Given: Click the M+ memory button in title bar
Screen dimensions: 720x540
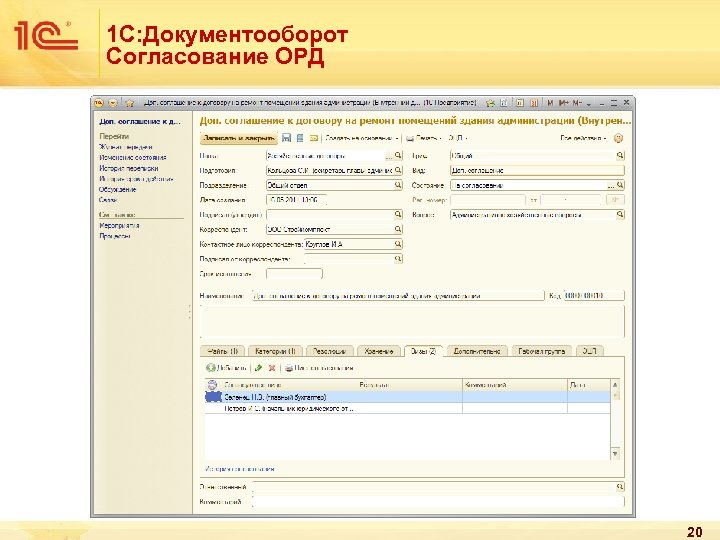Looking at the screenshot, I should [563, 103].
